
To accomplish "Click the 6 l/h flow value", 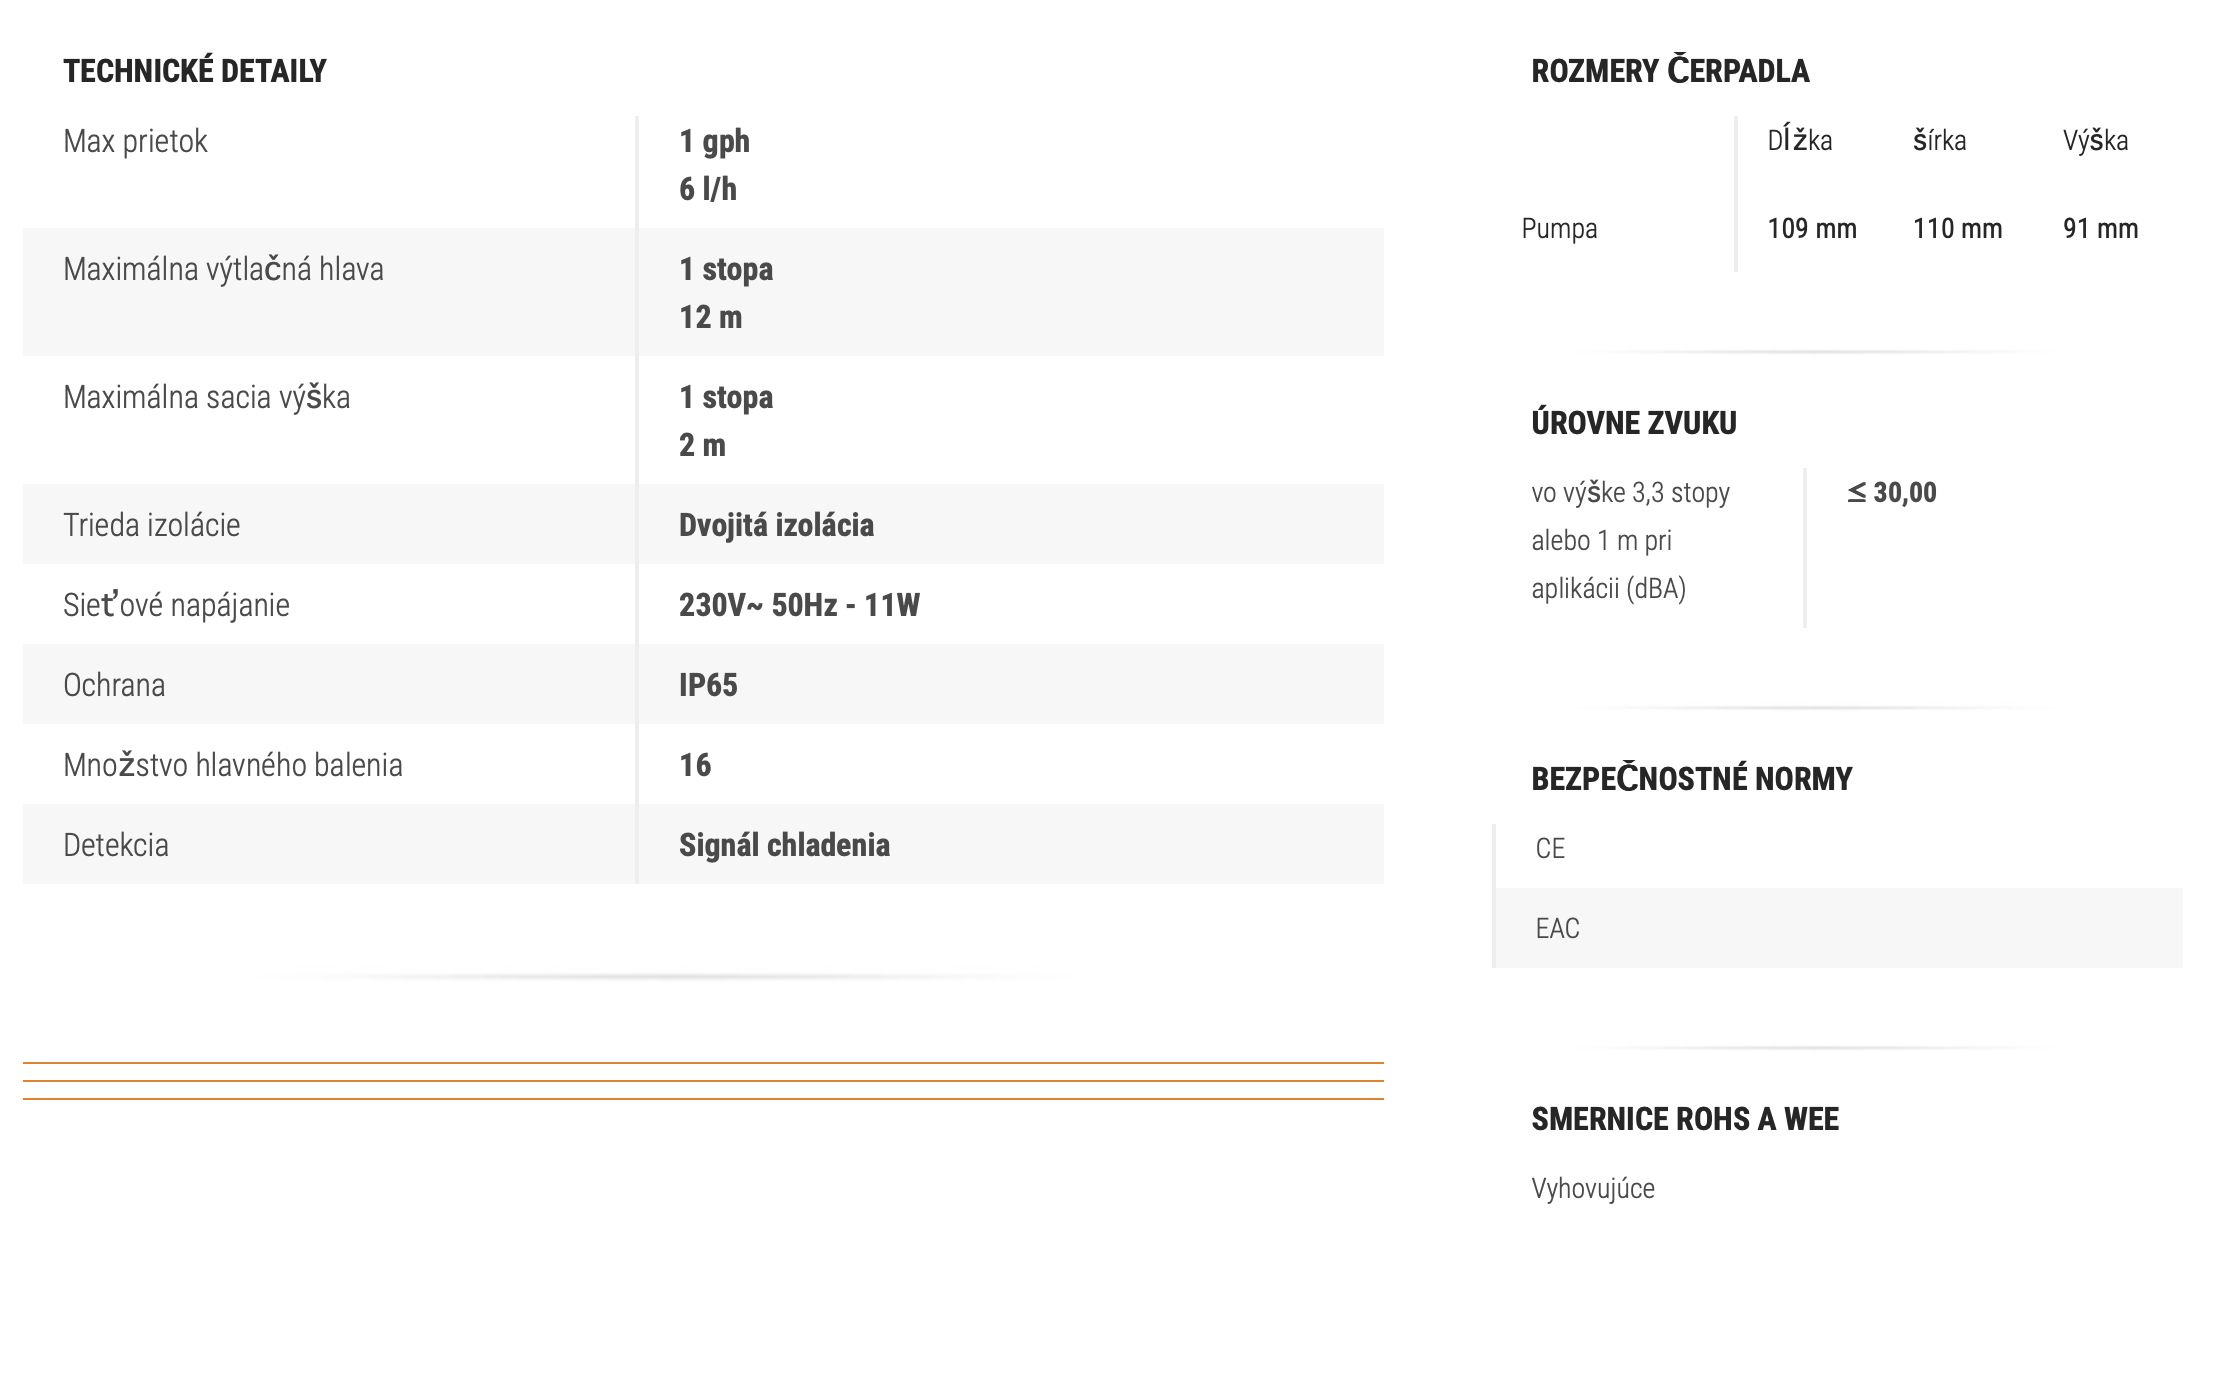I will click(x=708, y=189).
